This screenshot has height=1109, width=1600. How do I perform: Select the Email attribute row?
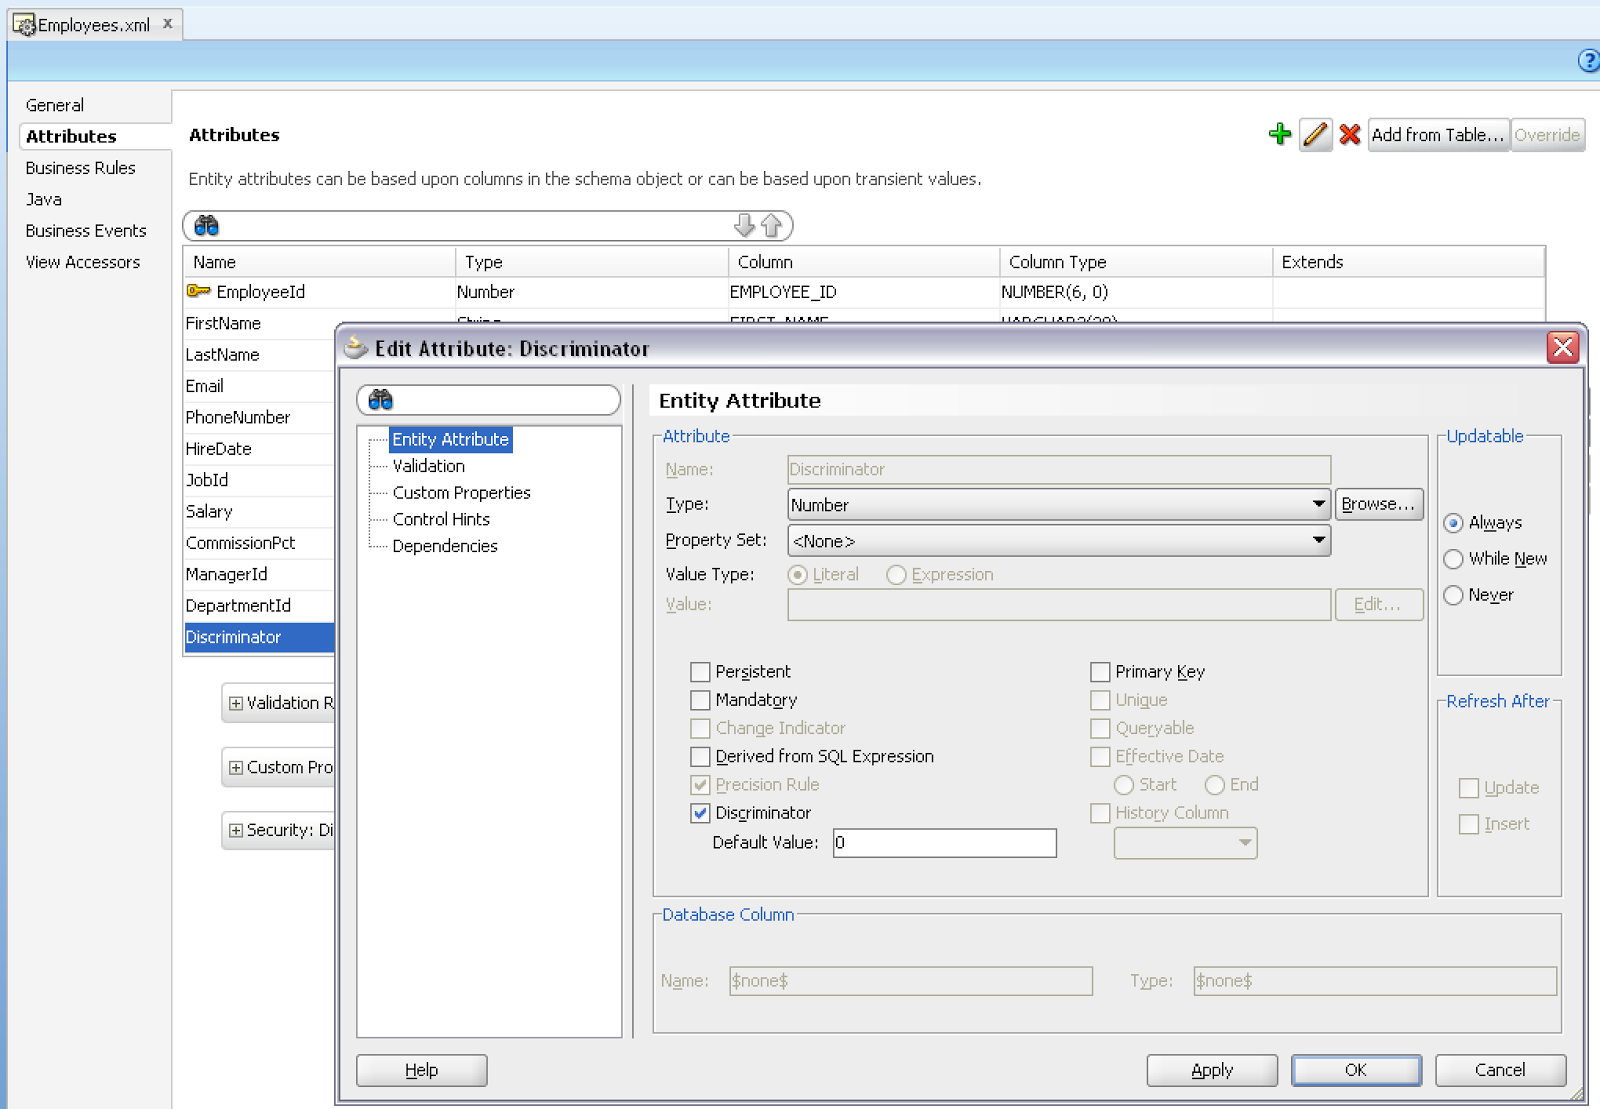coord(259,386)
